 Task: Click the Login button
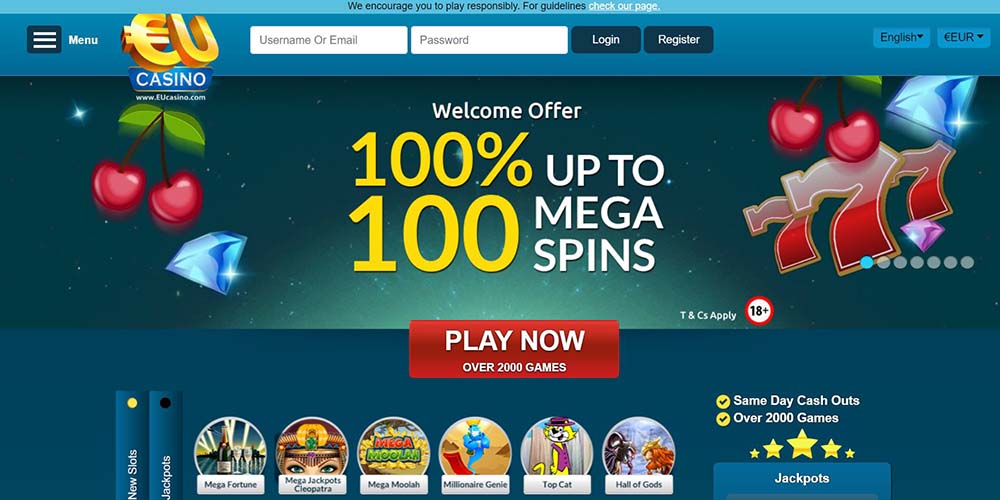click(x=606, y=40)
